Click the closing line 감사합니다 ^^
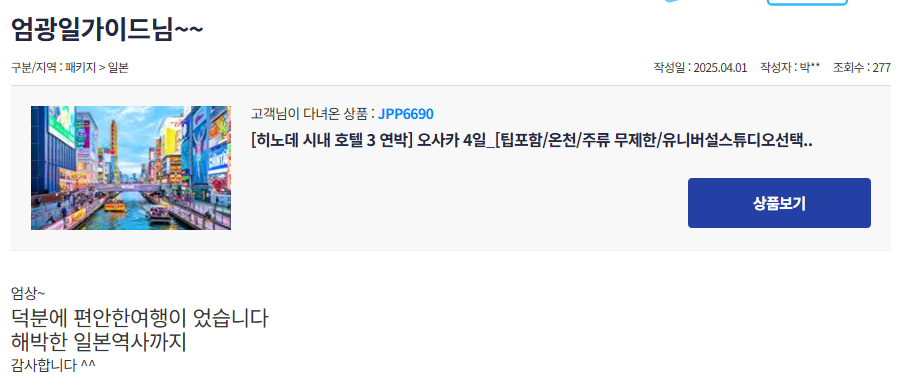904x386 pixels. 53,365
